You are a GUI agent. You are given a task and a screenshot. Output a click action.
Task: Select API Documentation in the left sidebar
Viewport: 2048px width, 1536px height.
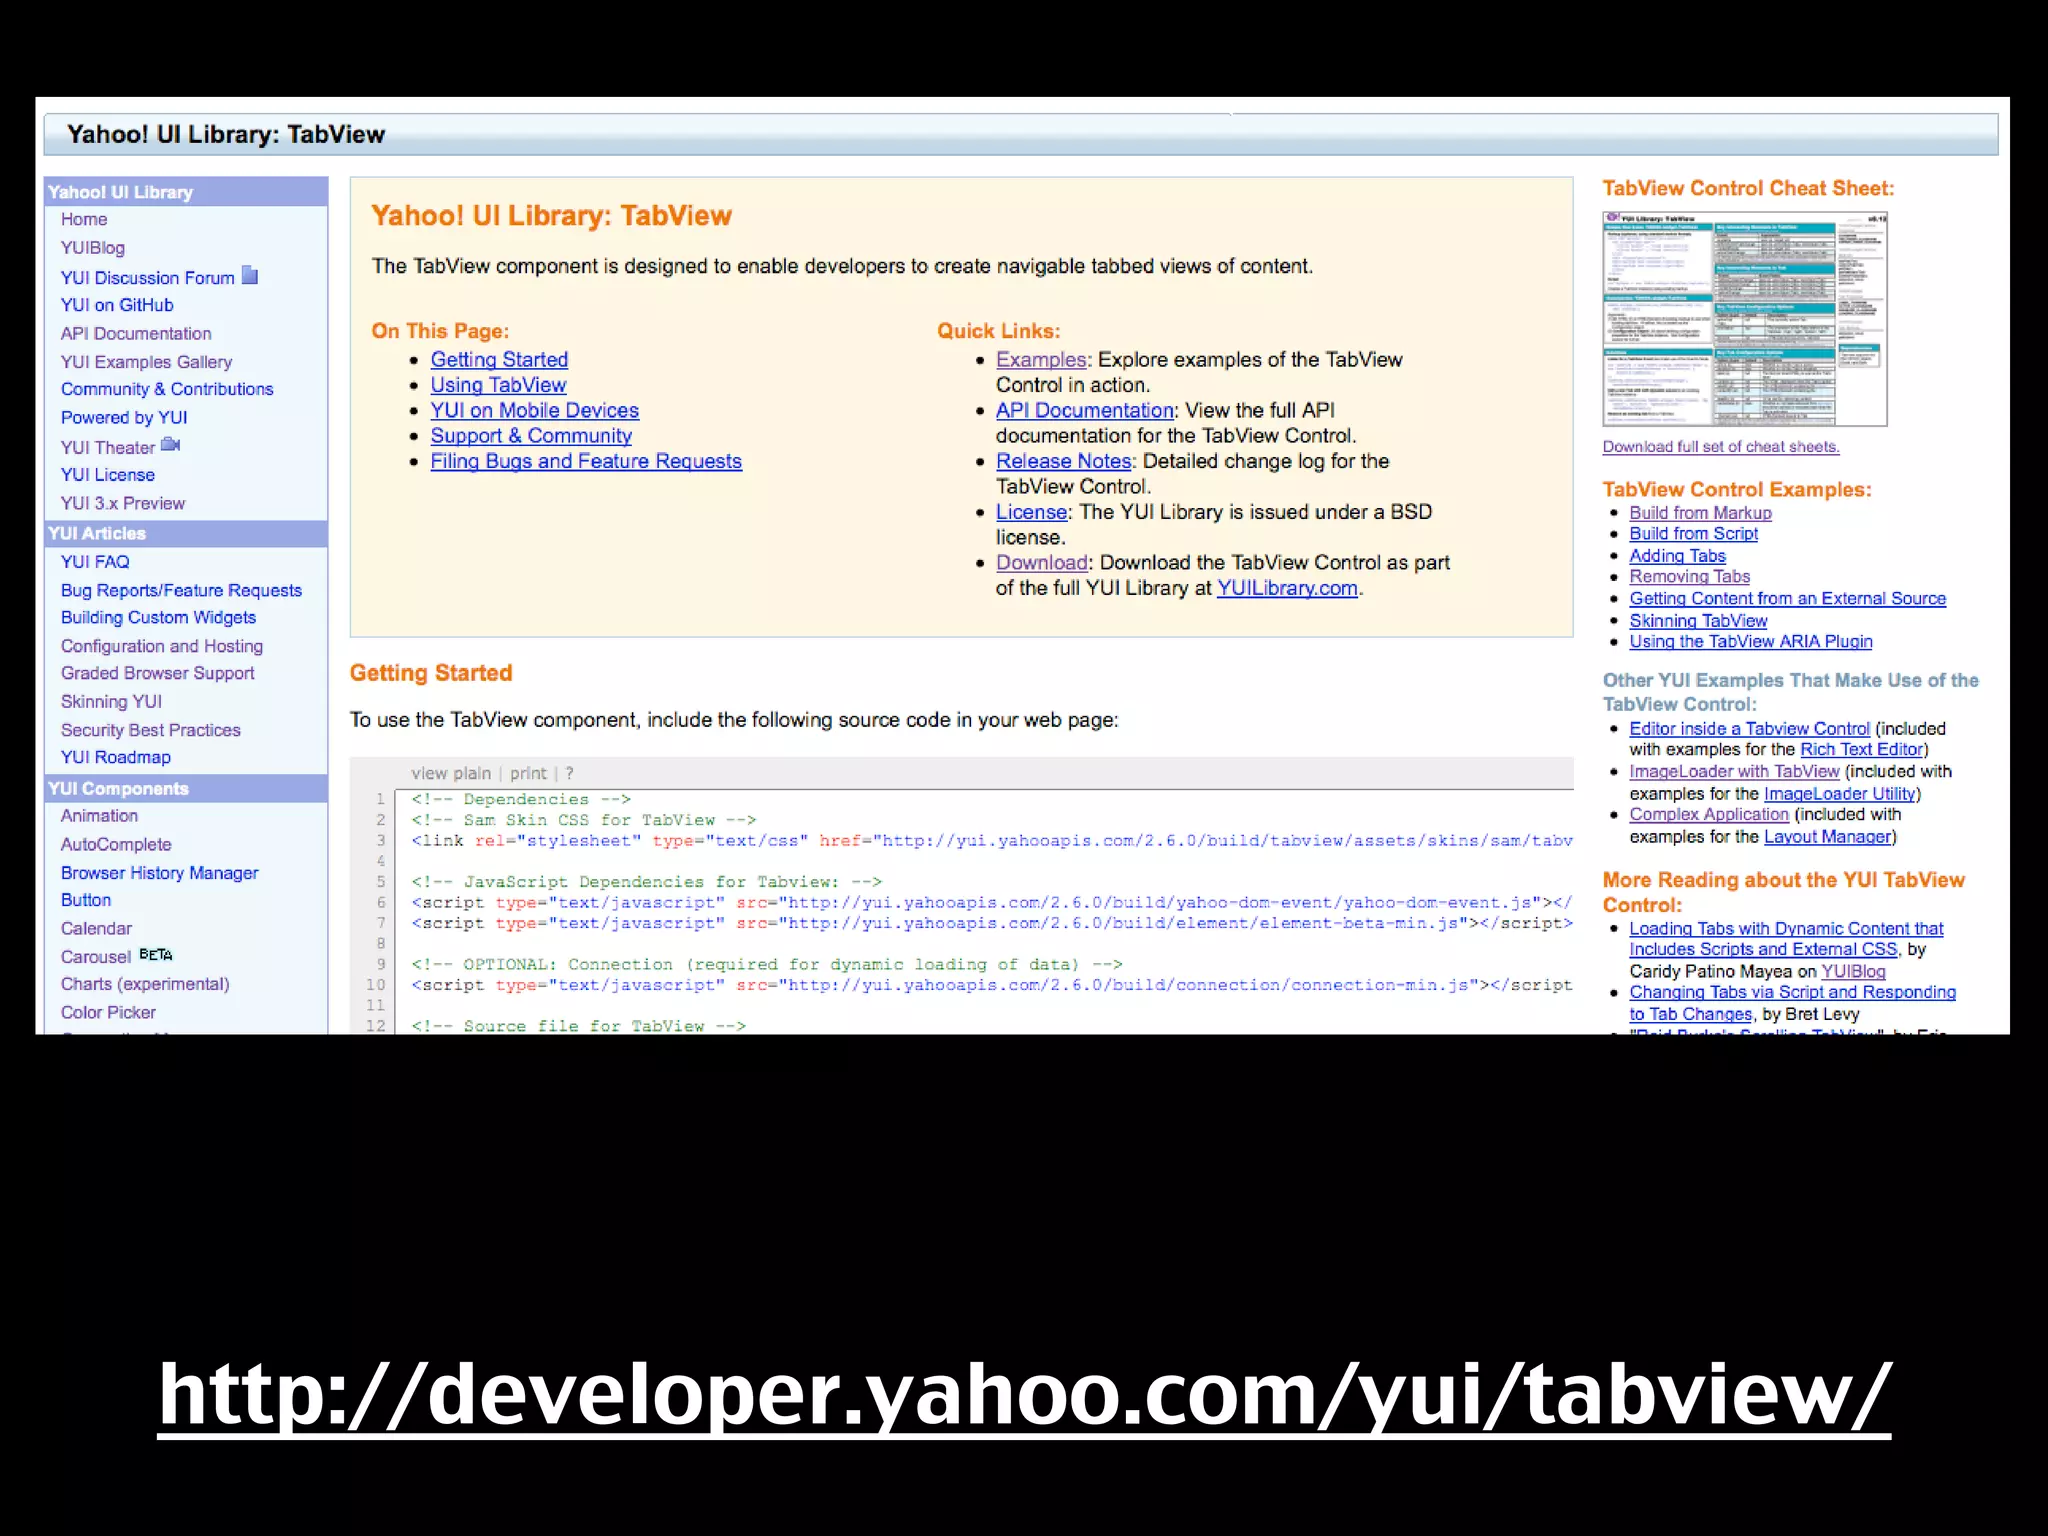(x=136, y=333)
